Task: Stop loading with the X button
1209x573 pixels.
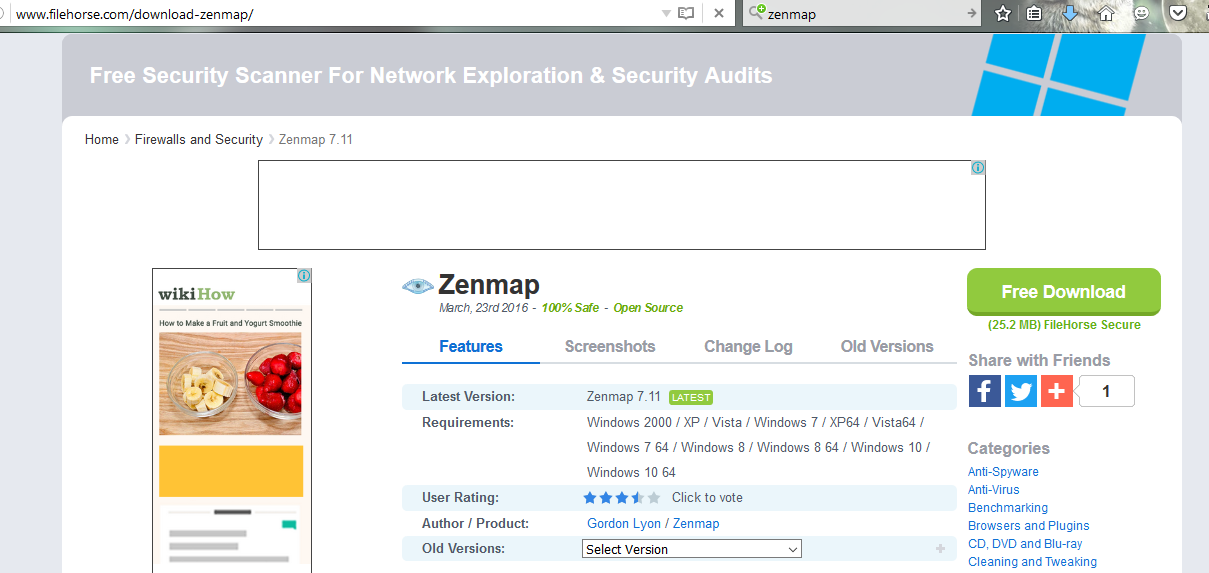Action: pos(718,13)
